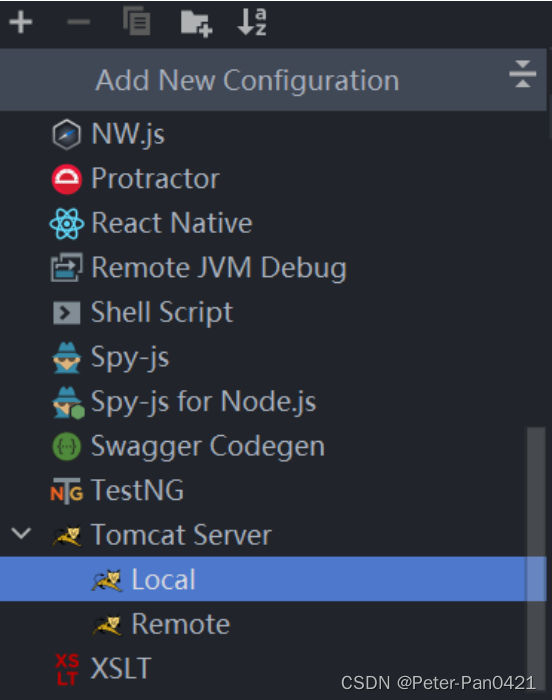Click the list's vertical scrollbar thumb
Viewport: 552px width, 700px height.
536,558
